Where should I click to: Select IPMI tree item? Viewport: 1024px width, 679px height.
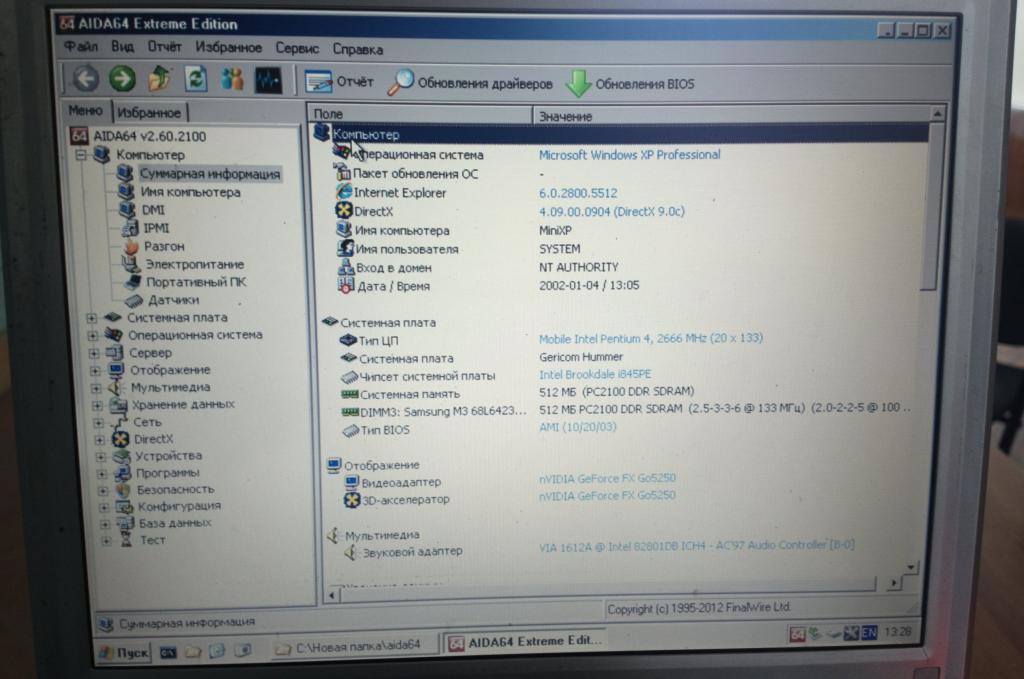click(156, 228)
